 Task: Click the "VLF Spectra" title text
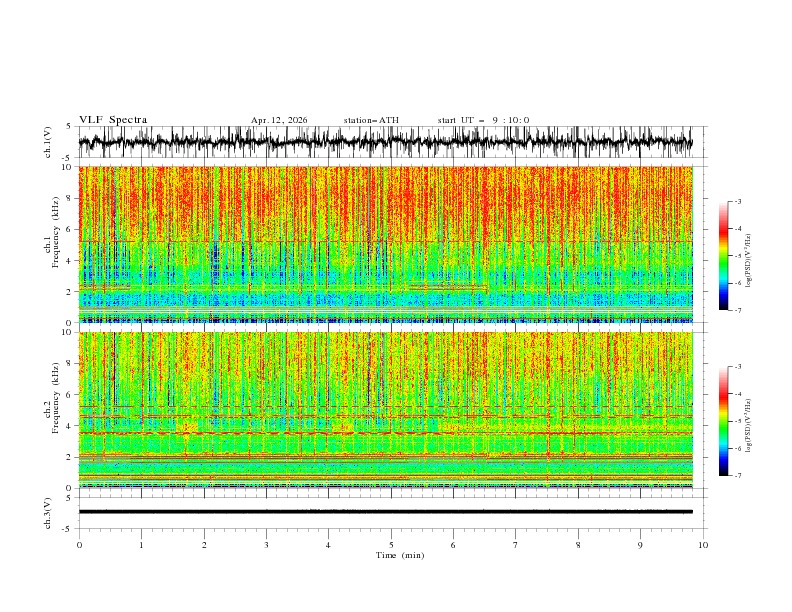pos(113,120)
